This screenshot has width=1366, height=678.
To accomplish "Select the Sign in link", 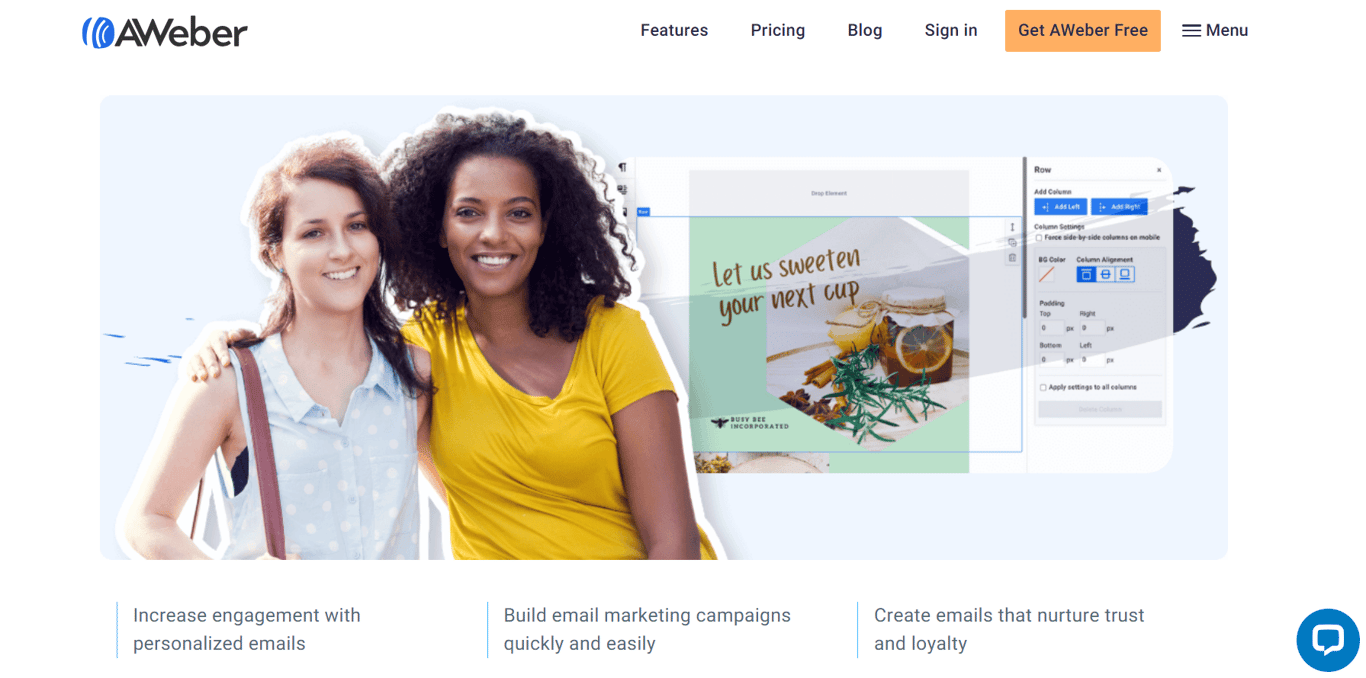I will tap(950, 30).
